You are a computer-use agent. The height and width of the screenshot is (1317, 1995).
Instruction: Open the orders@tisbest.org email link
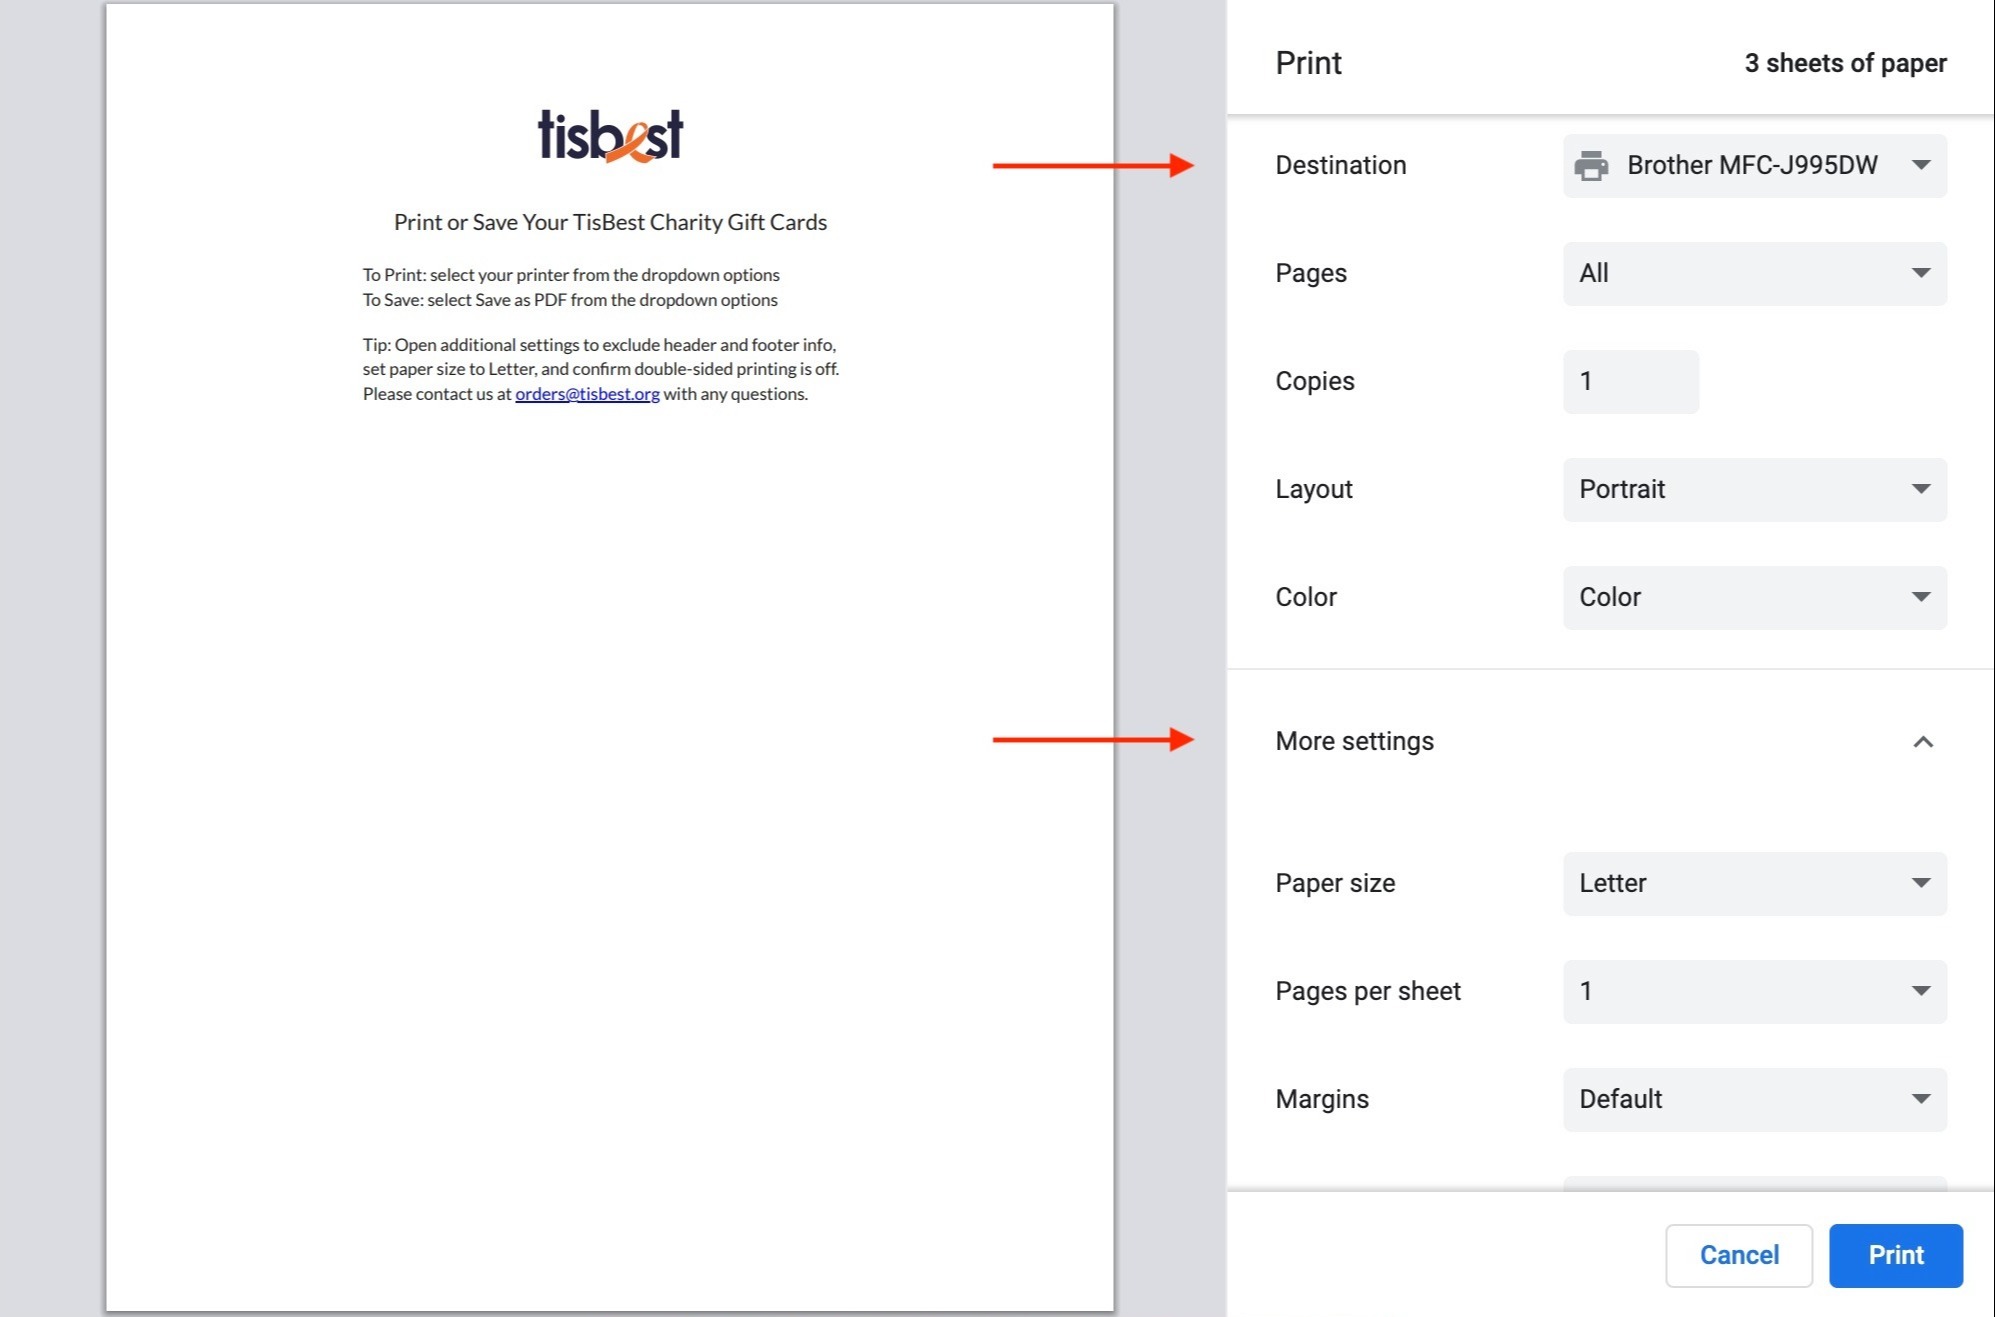pos(586,393)
